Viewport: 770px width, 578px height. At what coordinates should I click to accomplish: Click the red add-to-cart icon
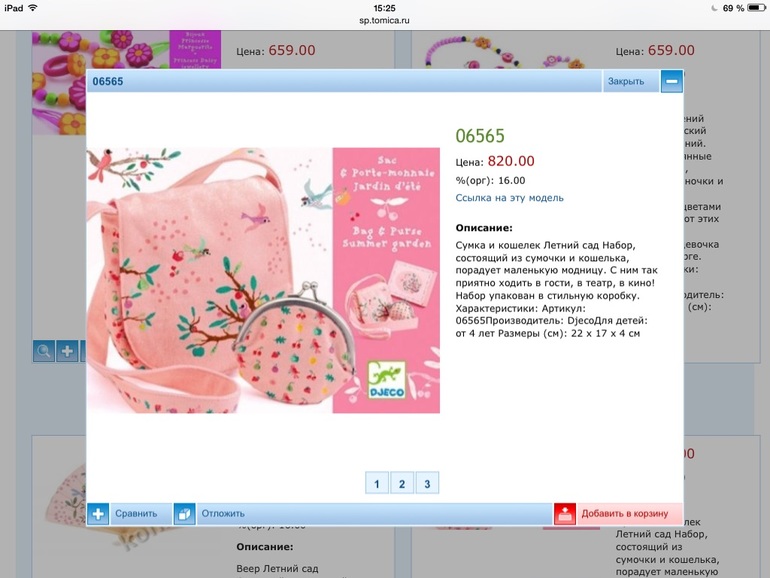pyautogui.click(x=565, y=514)
